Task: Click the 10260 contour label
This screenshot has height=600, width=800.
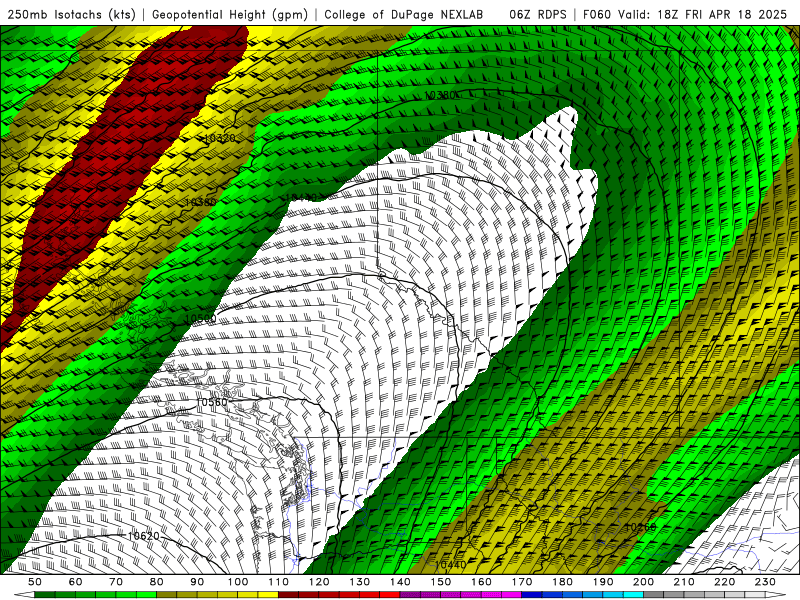Action: (x=641, y=527)
